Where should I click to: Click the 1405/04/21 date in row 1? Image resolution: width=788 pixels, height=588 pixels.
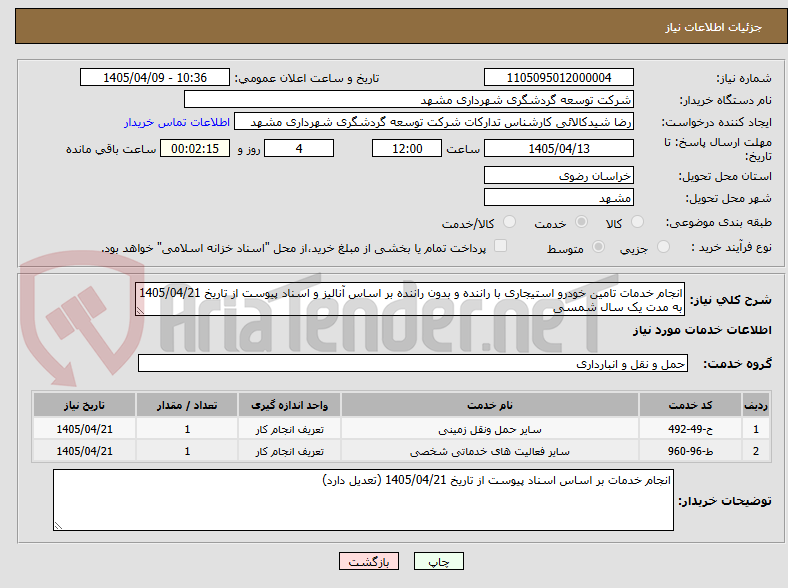(x=84, y=429)
